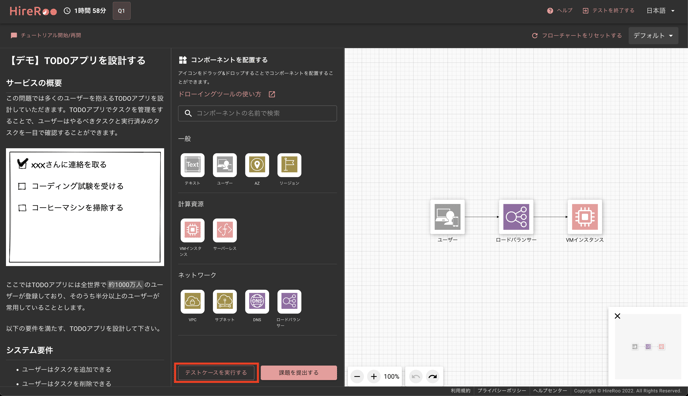Open the デフォルト dropdown
The image size is (688, 396).
[653, 36]
